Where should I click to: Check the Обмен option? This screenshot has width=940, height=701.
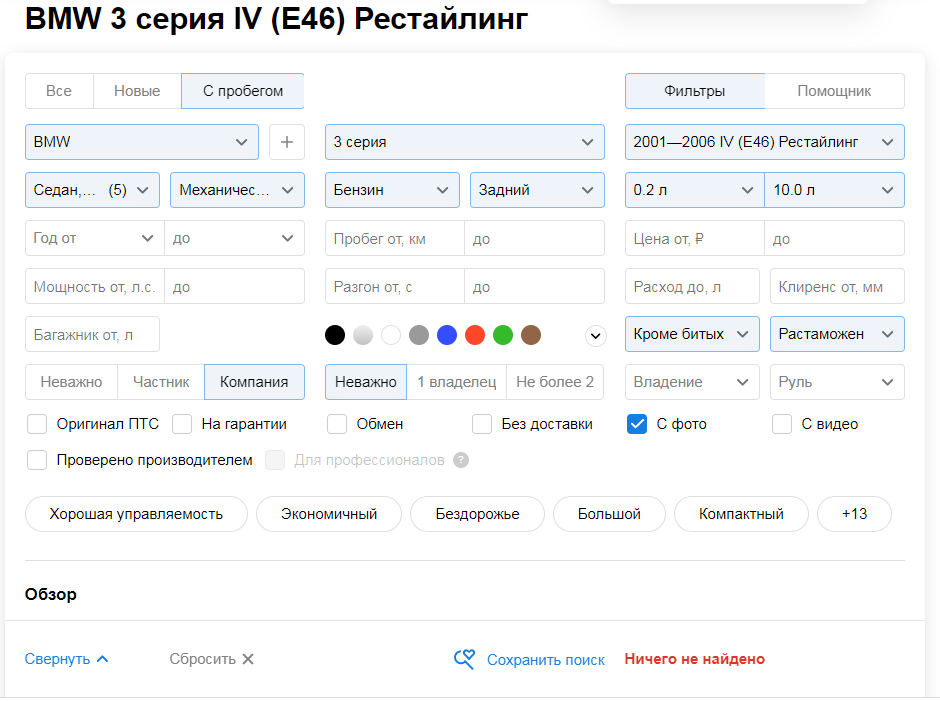(337, 424)
